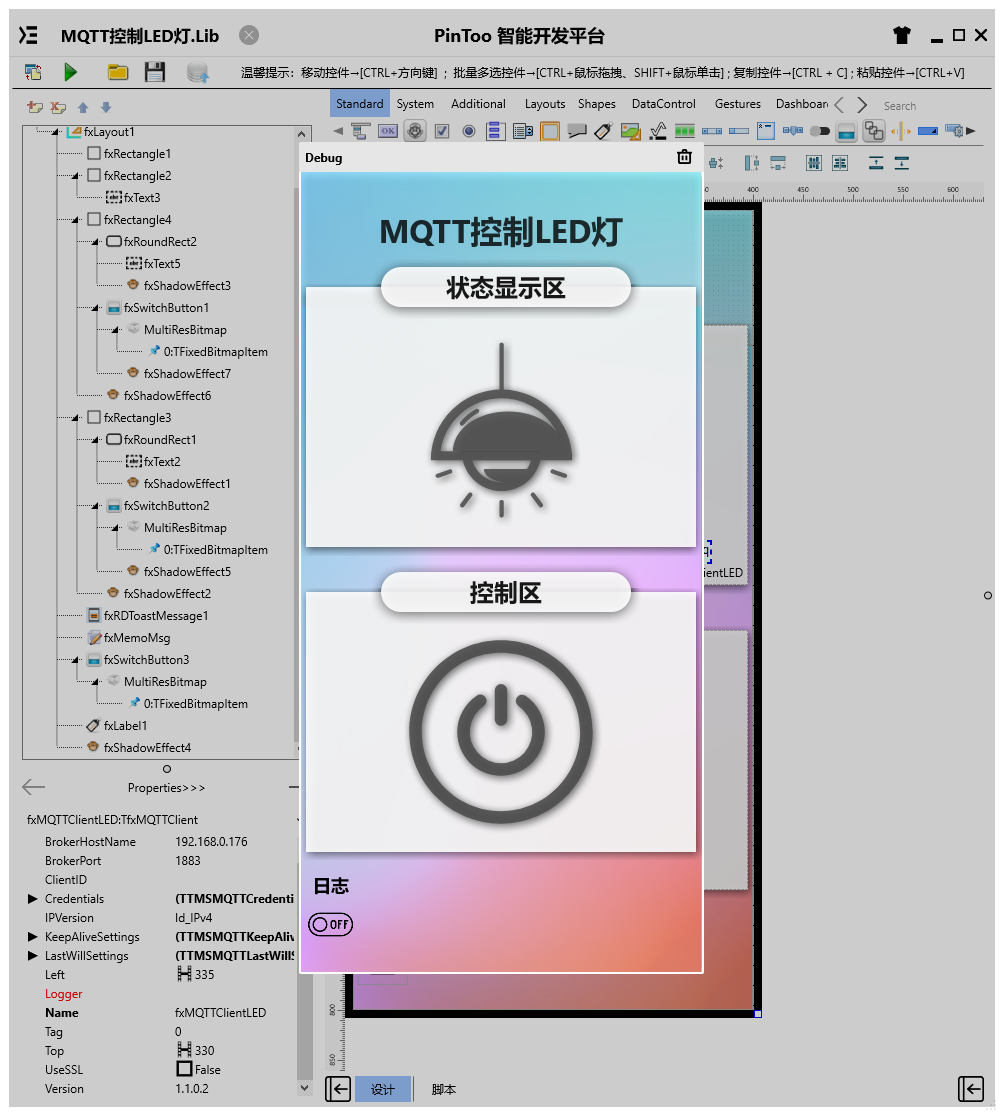1004x1116 pixels.
Task: Click the properties scrollbar down arrow
Action: pyautogui.click(x=305, y=1088)
